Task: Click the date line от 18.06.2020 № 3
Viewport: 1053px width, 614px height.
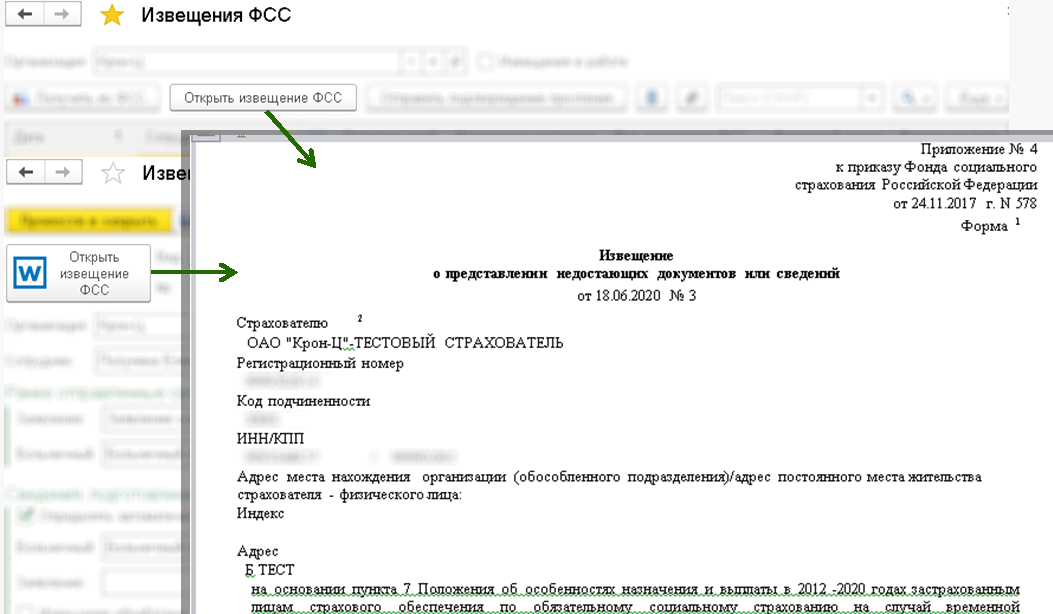Action: (x=636, y=296)
